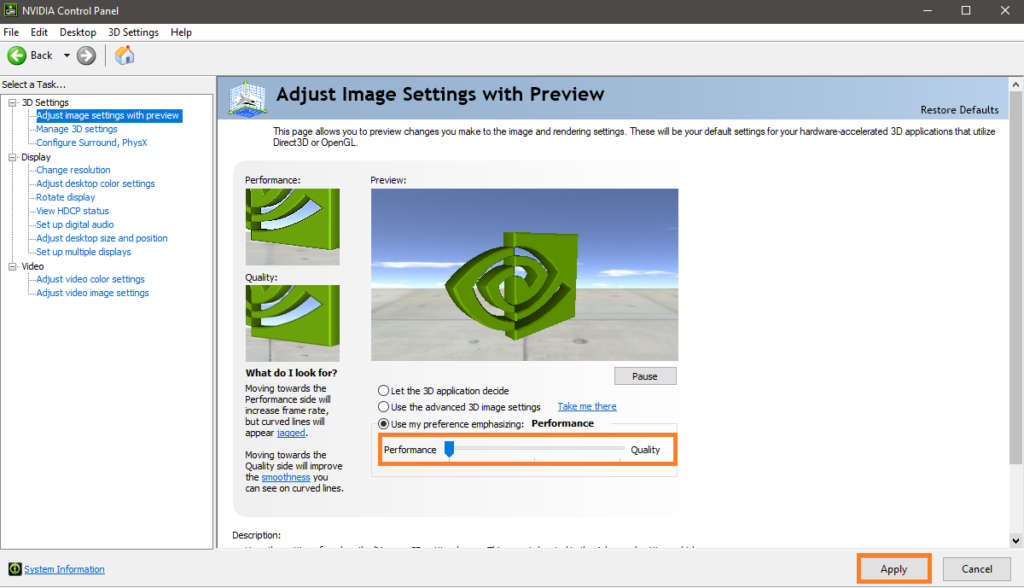Click the 3D logo preview image

click(524, 274)
